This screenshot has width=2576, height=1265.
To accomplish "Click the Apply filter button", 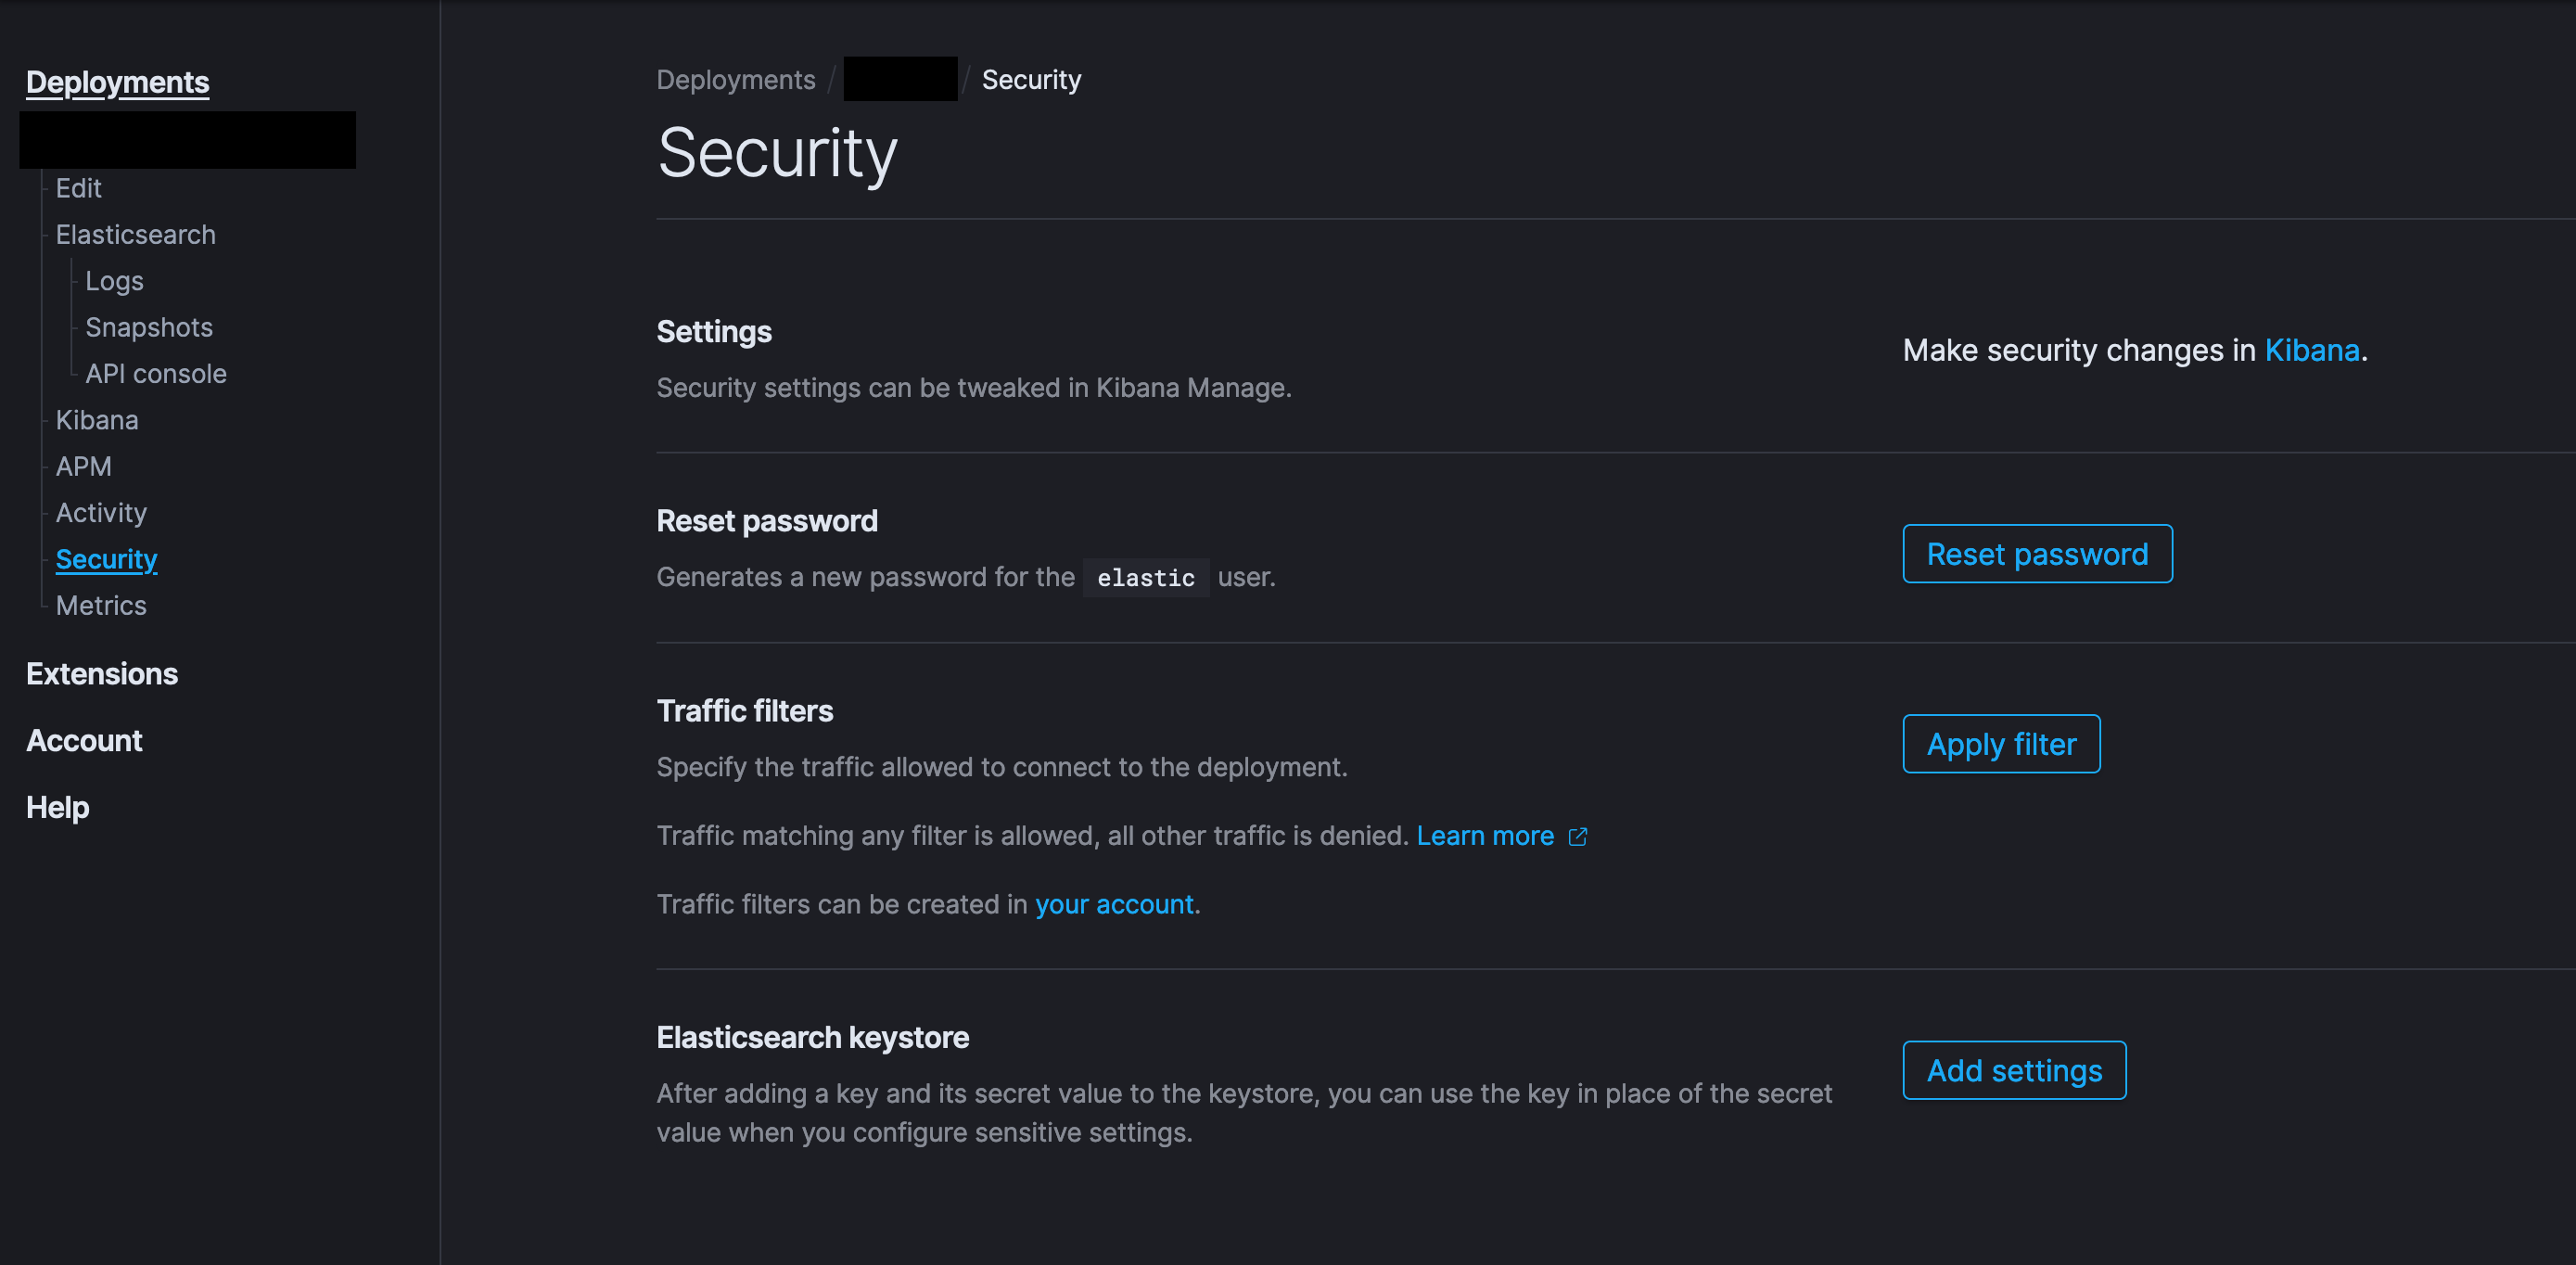I will tap(2001, 744).
